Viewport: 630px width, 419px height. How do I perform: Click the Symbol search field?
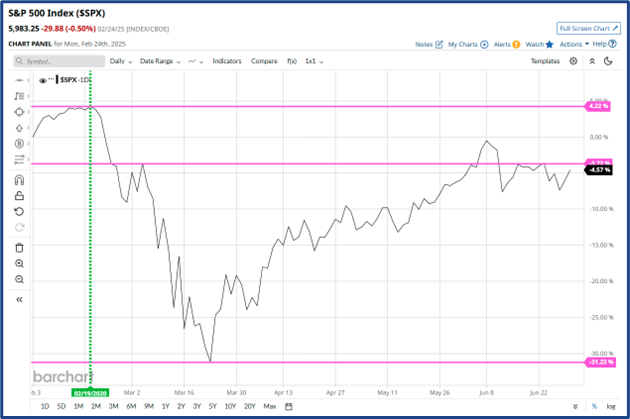coord(60,61)
